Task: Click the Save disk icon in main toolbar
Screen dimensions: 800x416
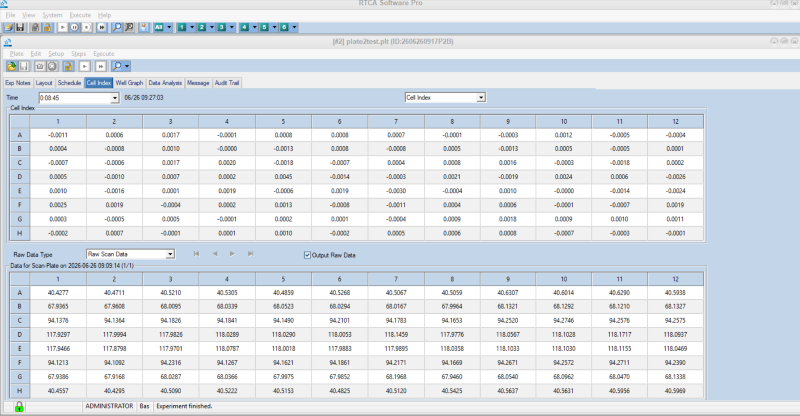Action: tap(20, 27)
